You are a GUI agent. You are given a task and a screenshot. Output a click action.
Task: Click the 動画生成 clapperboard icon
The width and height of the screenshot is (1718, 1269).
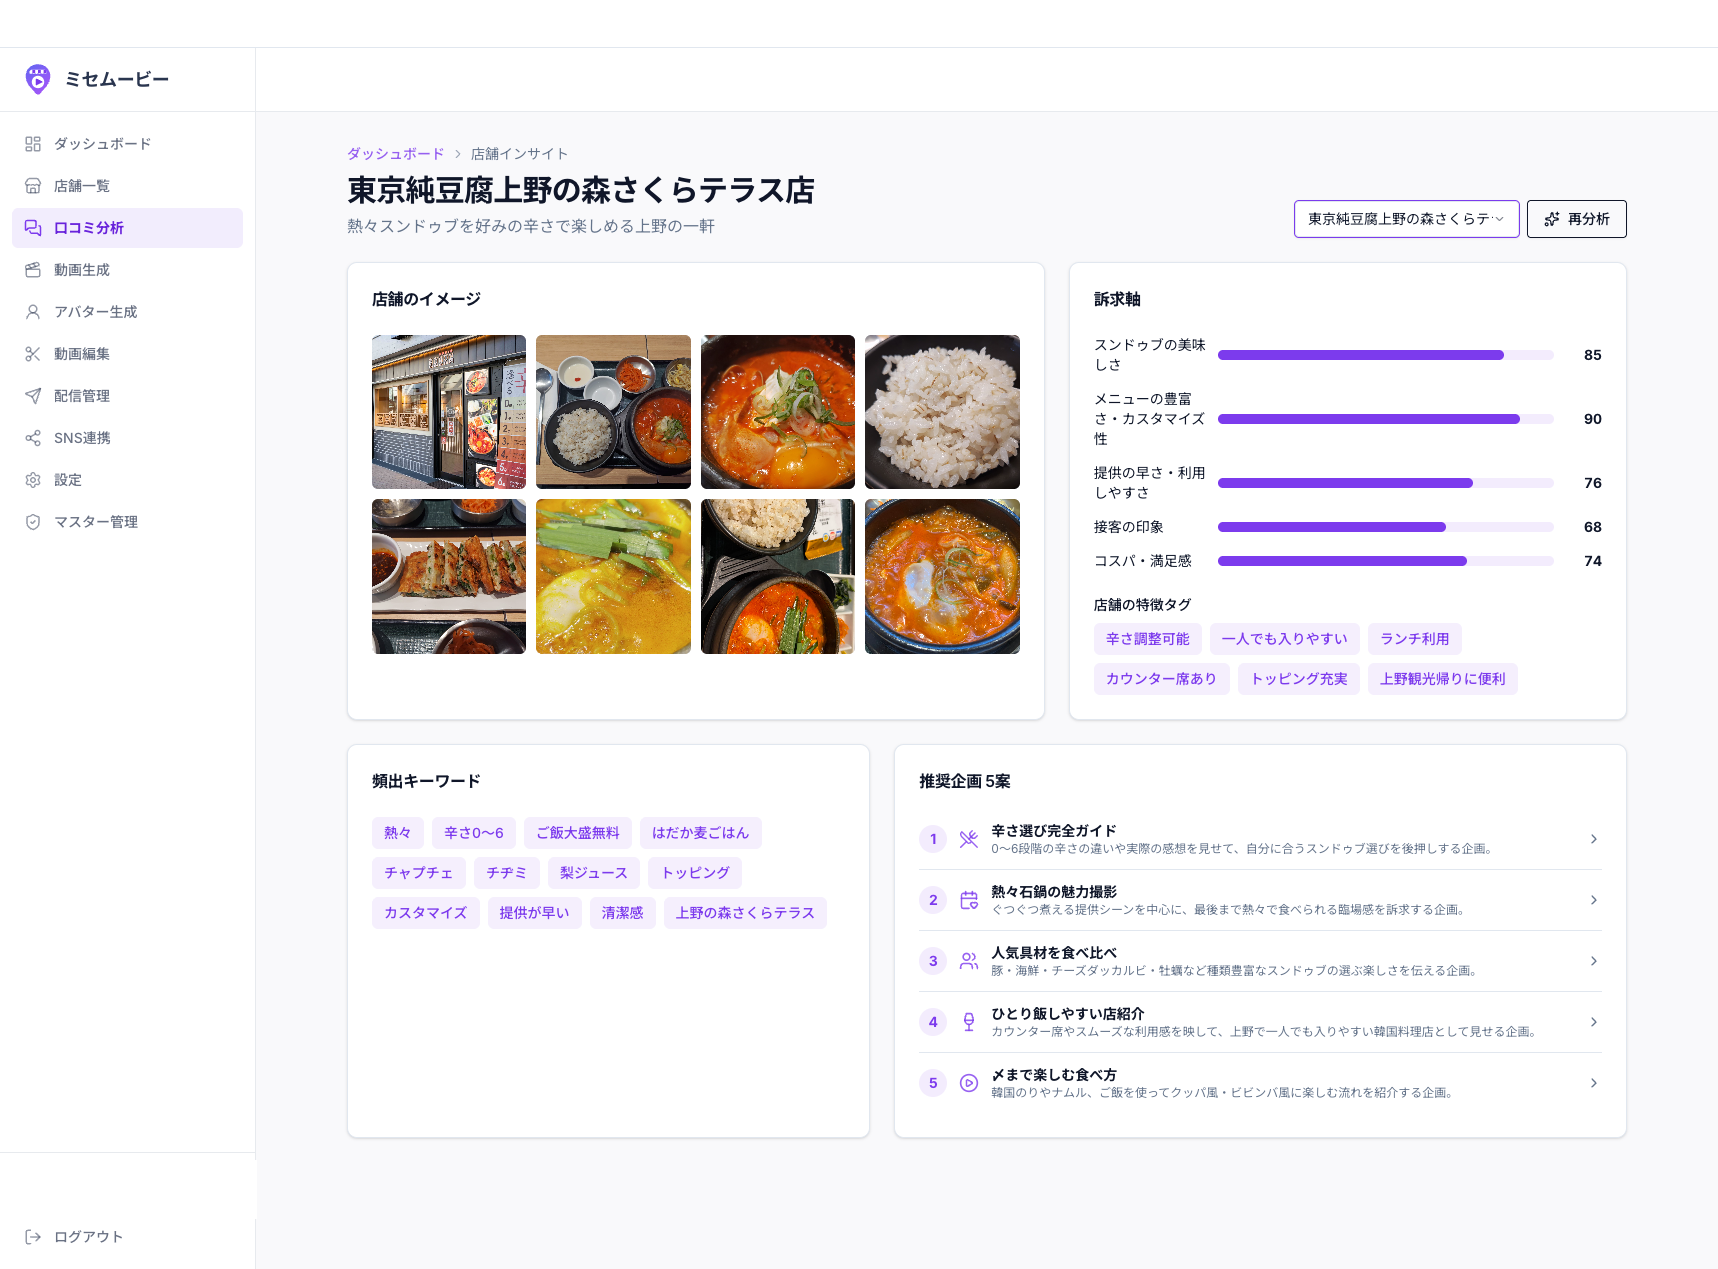33,270
